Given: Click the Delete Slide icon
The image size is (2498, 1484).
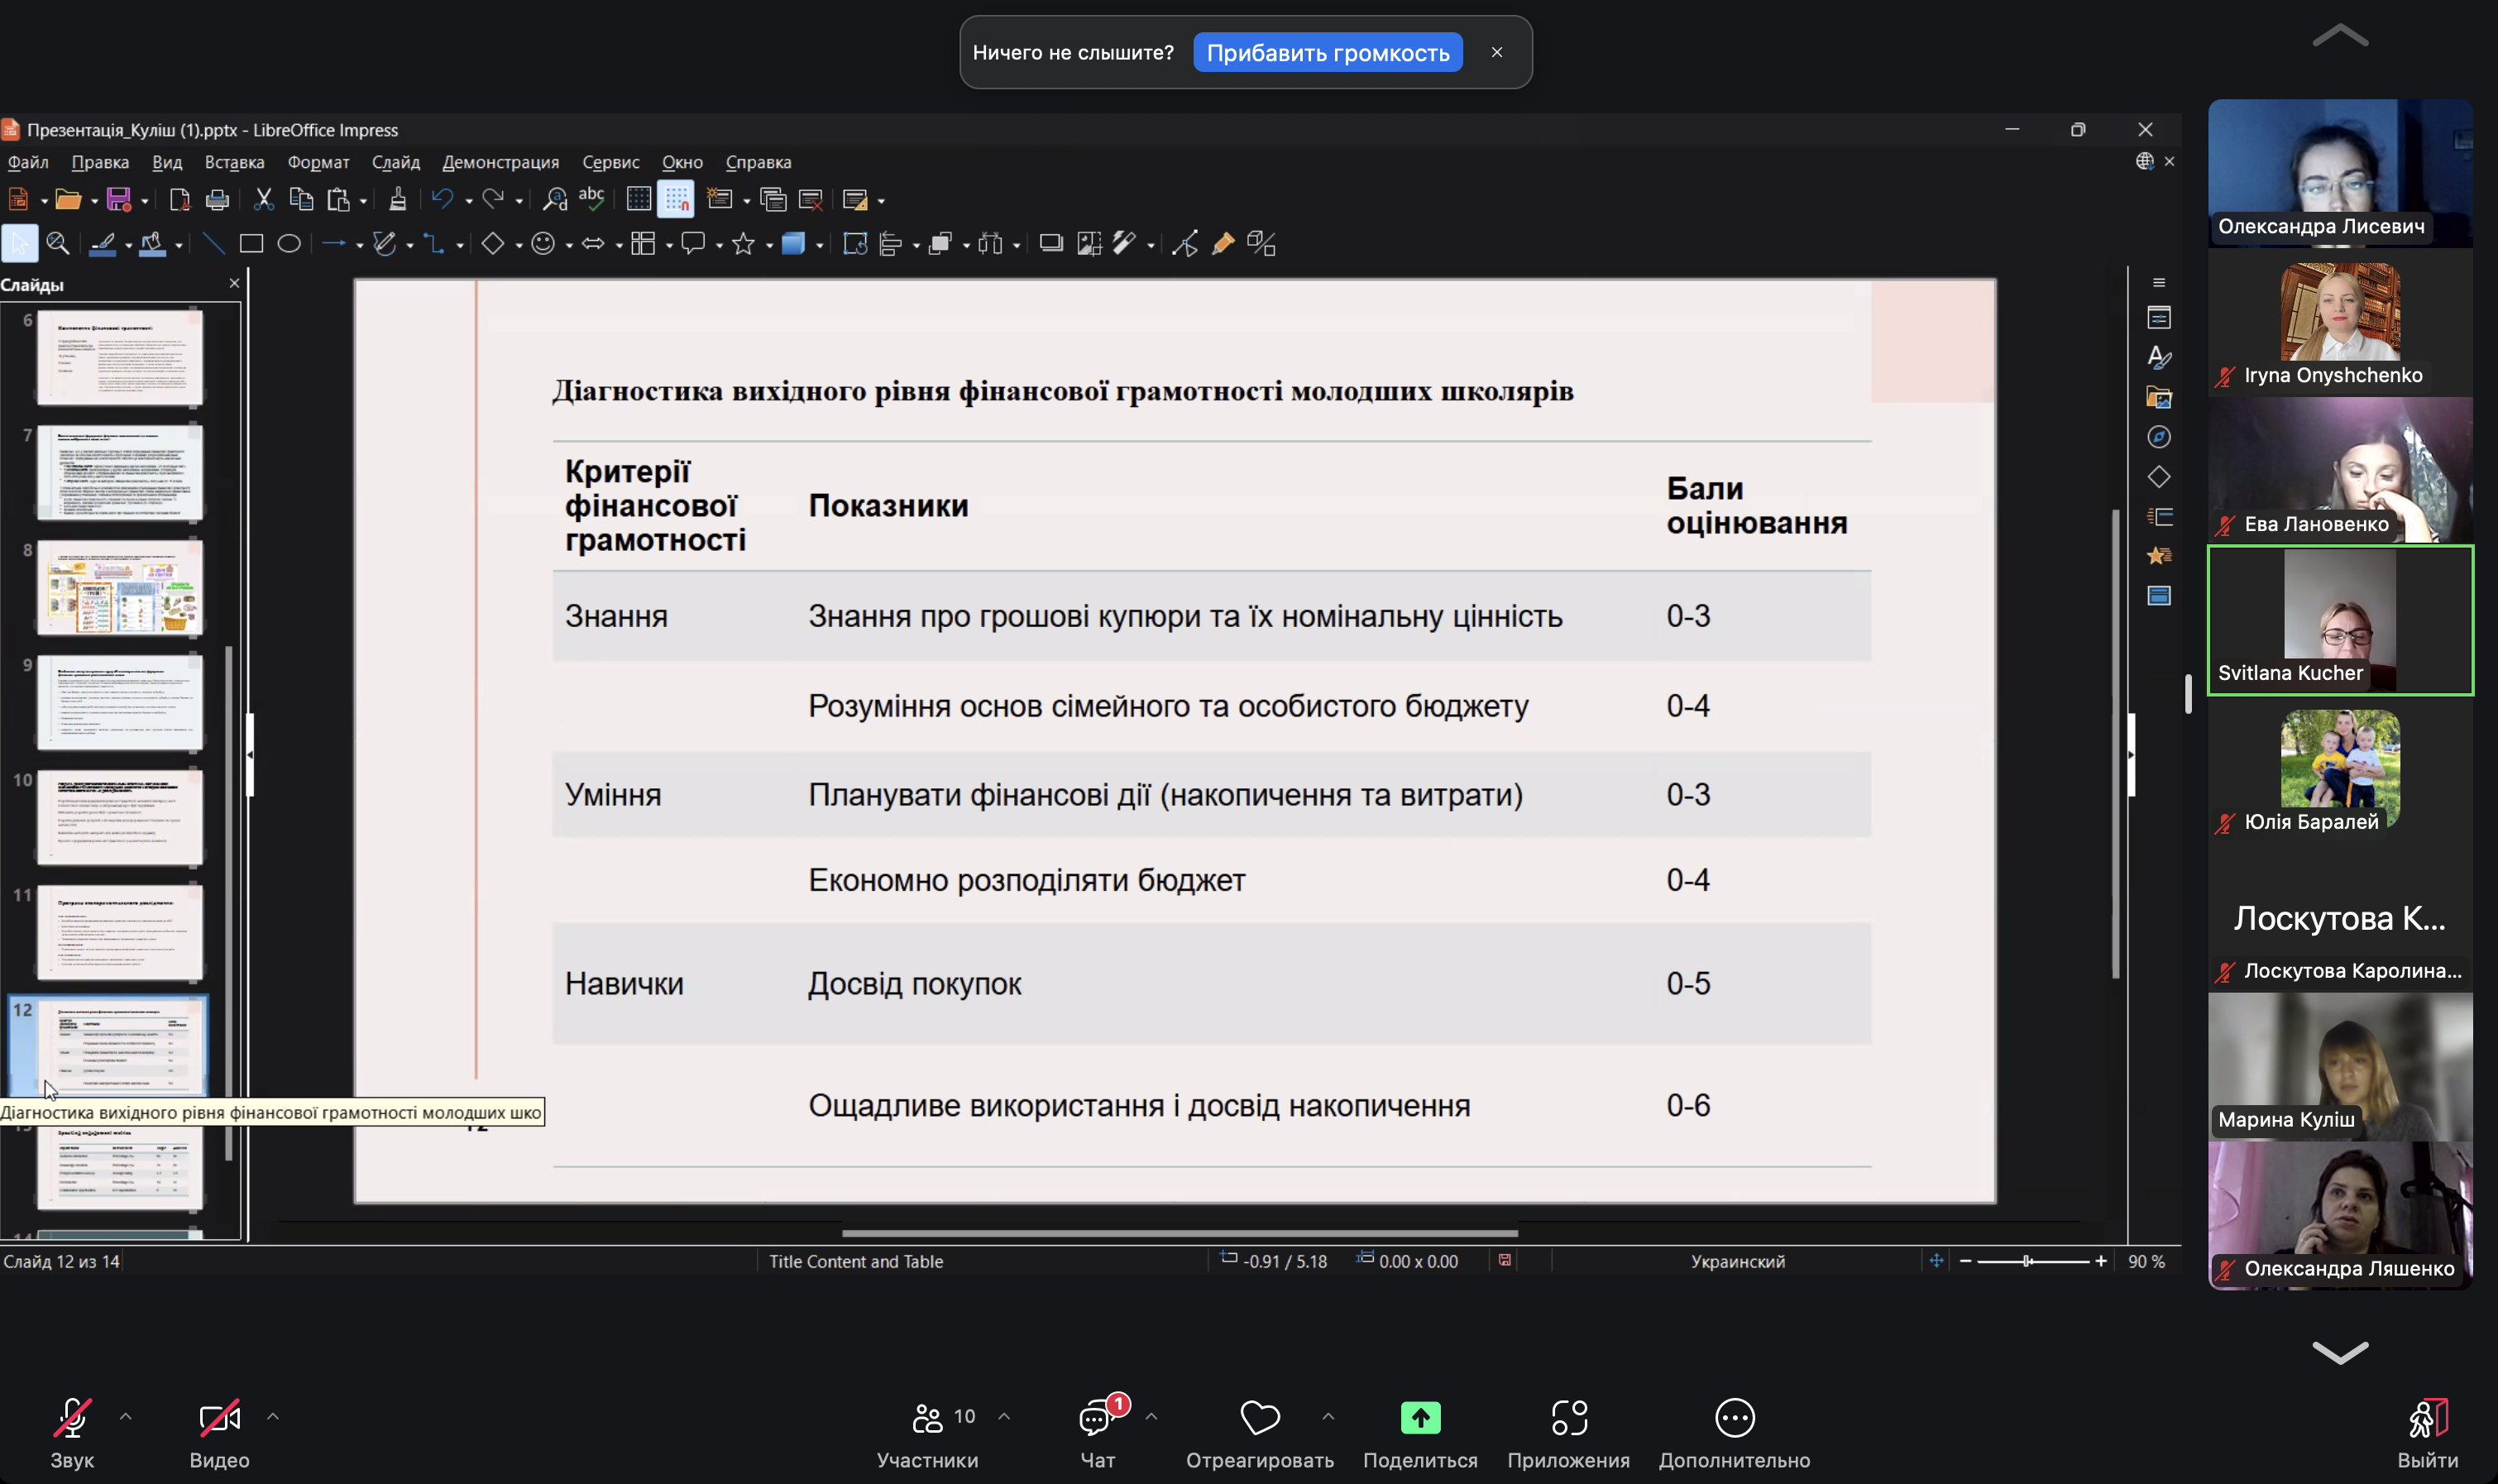Looking at the screenshot, I should 811,200.
